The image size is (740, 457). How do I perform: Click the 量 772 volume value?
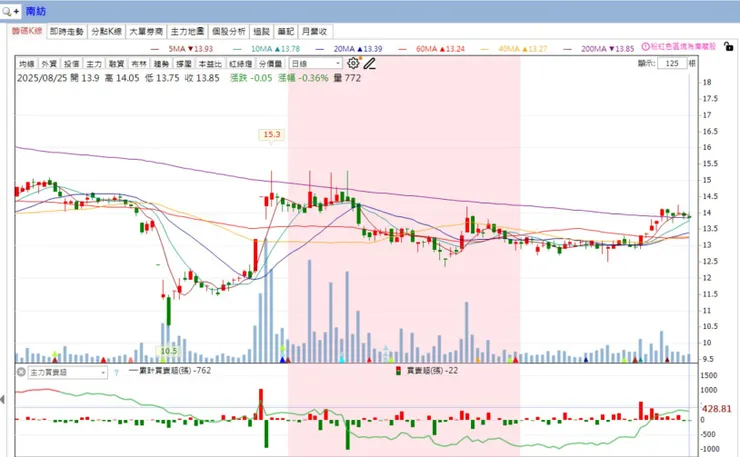[x=347, y=78]
